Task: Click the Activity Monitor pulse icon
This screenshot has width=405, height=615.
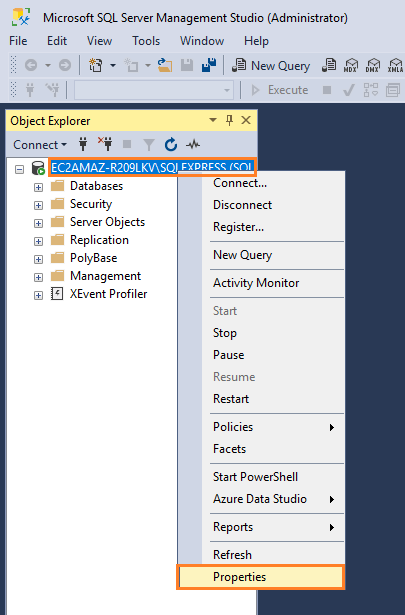Action: (x=193, y=144)
